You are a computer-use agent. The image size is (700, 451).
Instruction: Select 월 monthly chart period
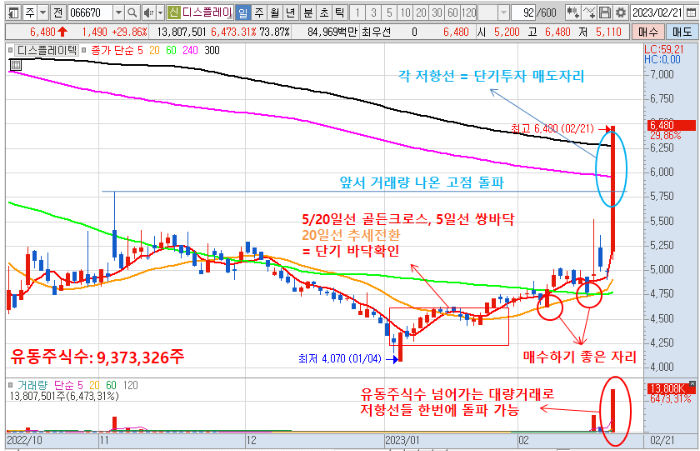(x=275, y=13)
